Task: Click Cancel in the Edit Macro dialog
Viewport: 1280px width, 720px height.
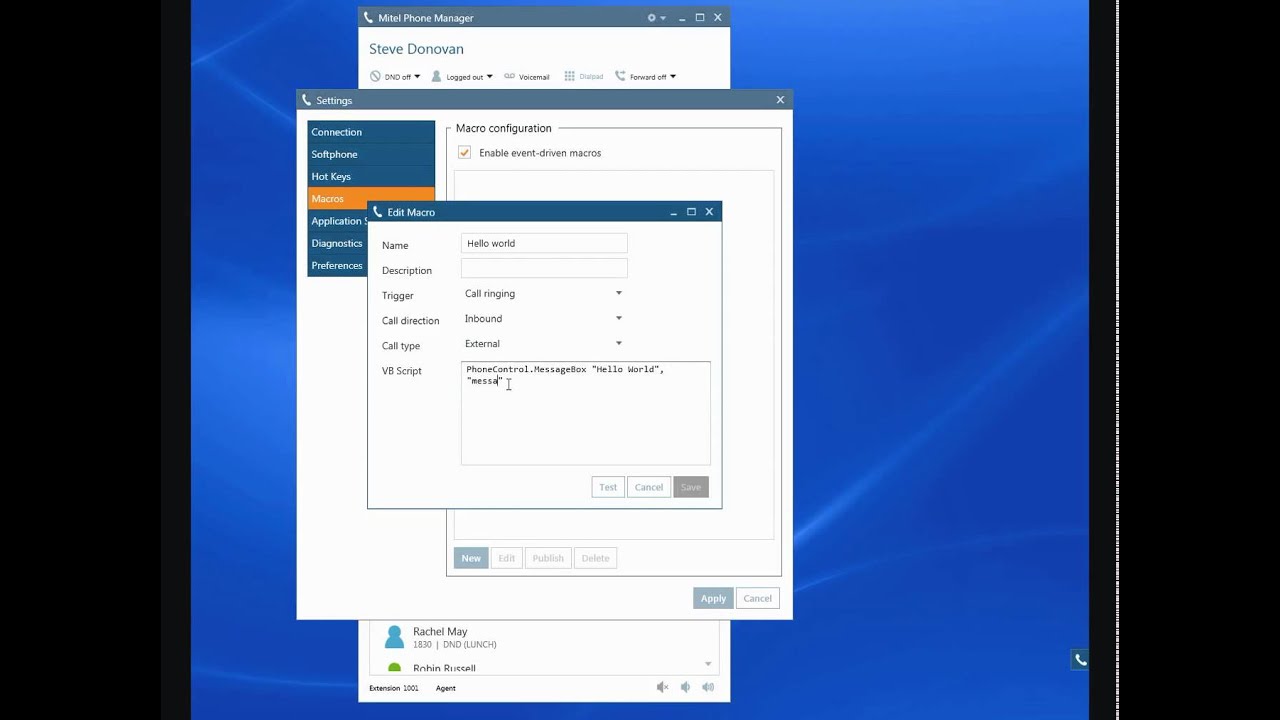Action: pos(648,487)
